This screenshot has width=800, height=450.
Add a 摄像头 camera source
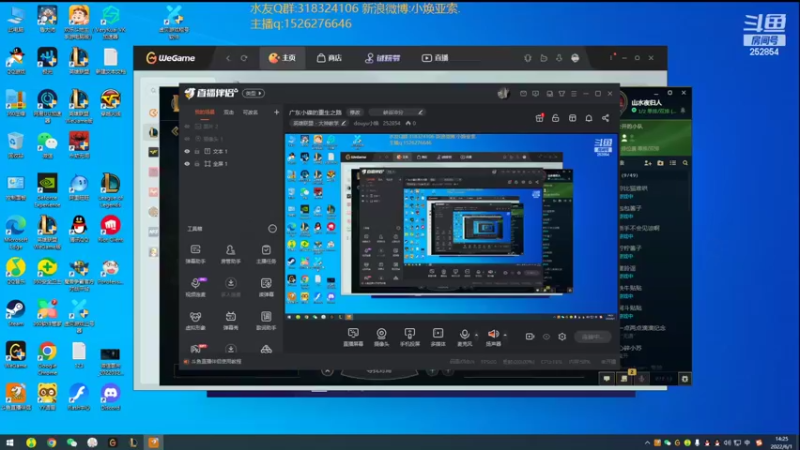381,337
